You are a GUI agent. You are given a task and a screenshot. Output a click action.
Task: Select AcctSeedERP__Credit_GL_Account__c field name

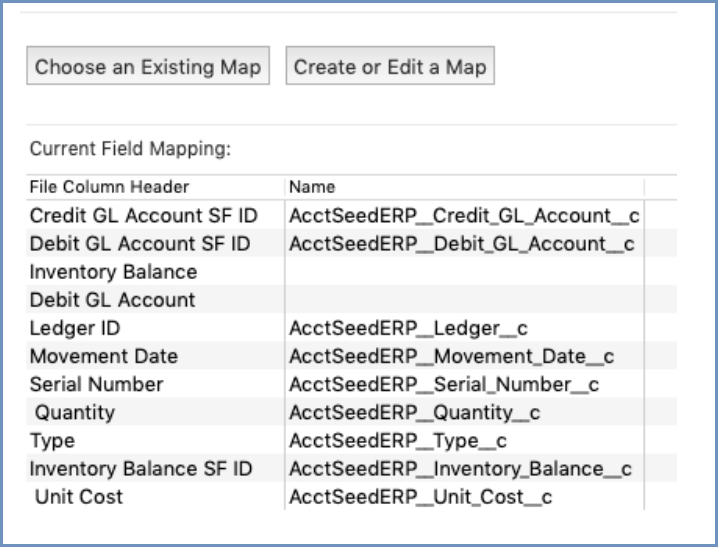click(x=464, y=216)
